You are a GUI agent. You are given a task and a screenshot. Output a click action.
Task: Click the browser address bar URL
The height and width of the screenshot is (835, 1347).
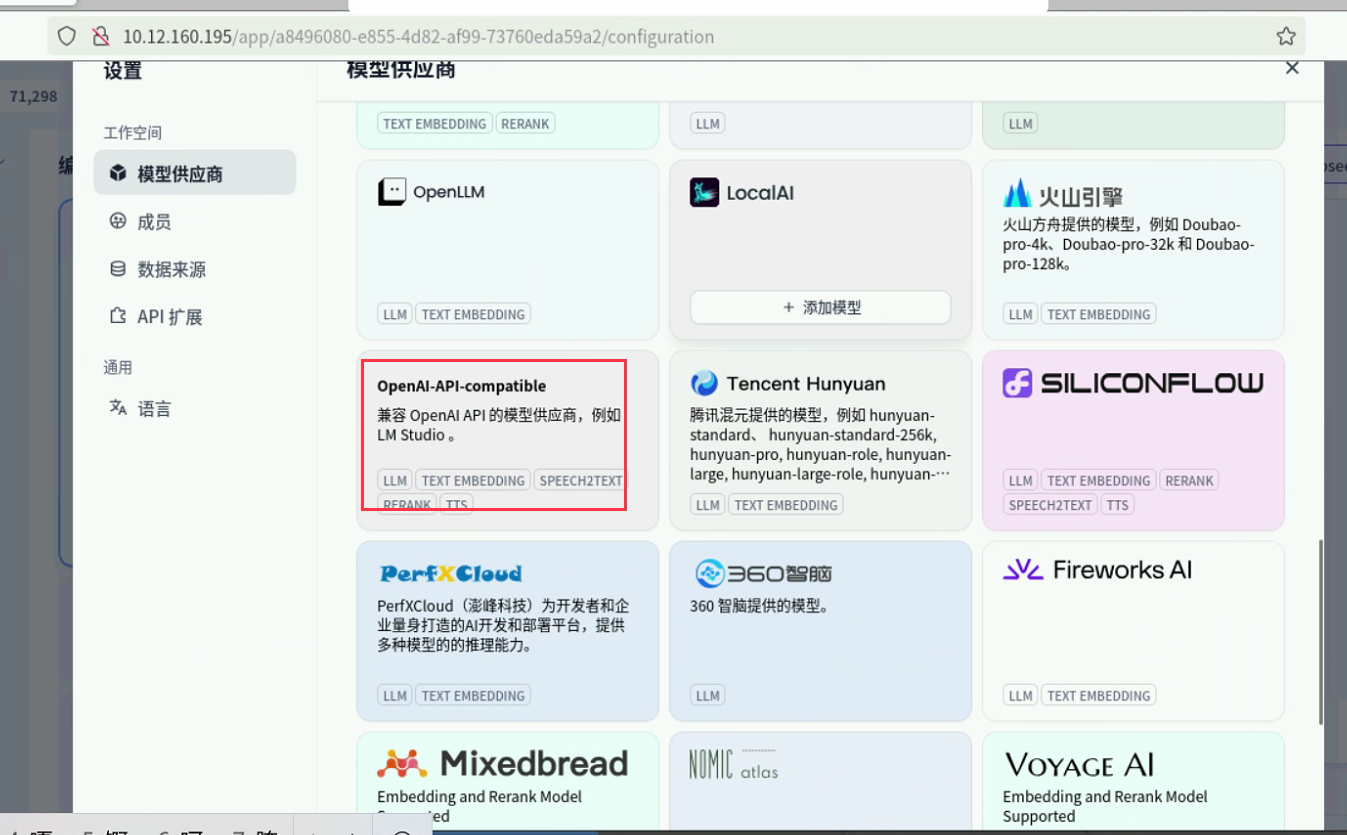[418, 37]
